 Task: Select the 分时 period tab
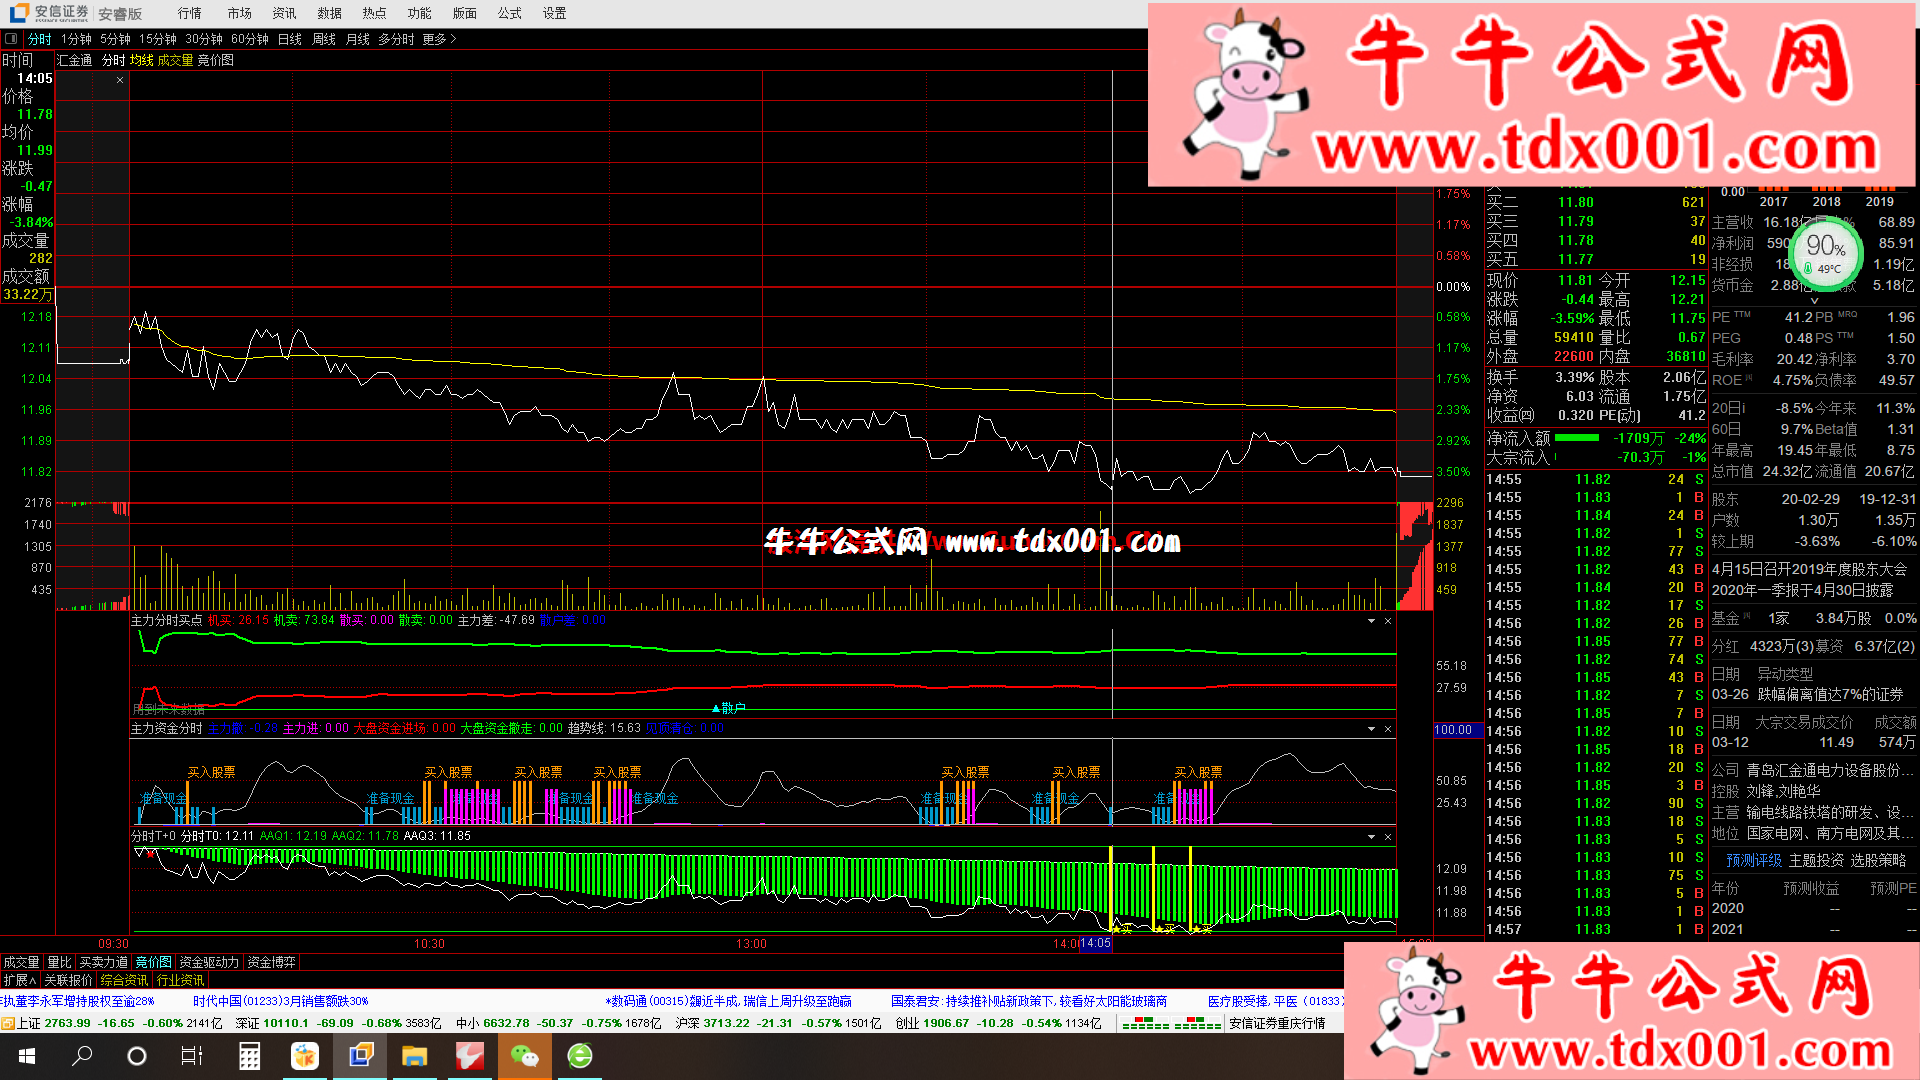tap(40, 39)
